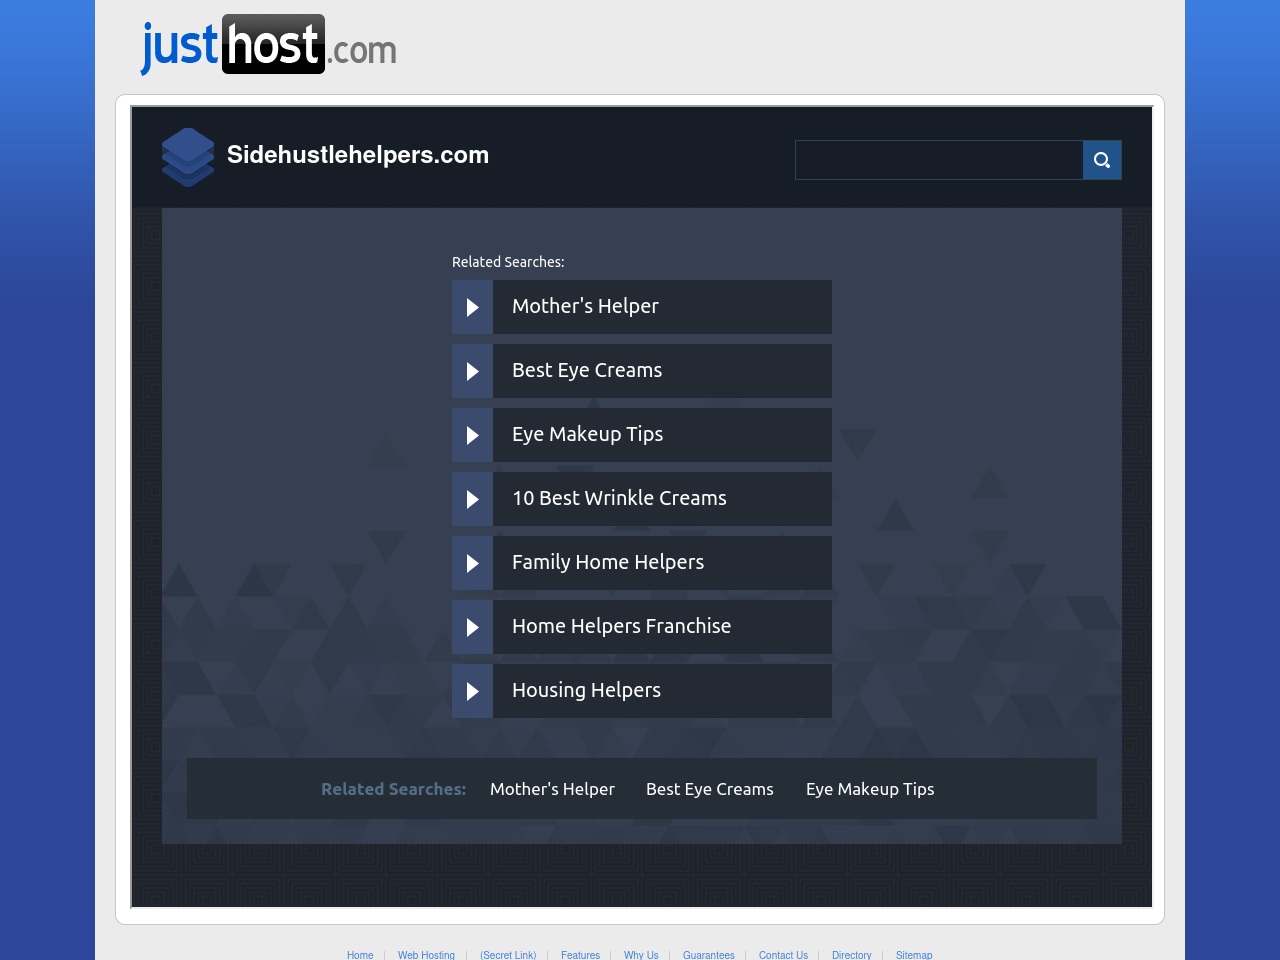
Task: Open the Sidehustlehelpers.com title link
Action: coord(358,155)
